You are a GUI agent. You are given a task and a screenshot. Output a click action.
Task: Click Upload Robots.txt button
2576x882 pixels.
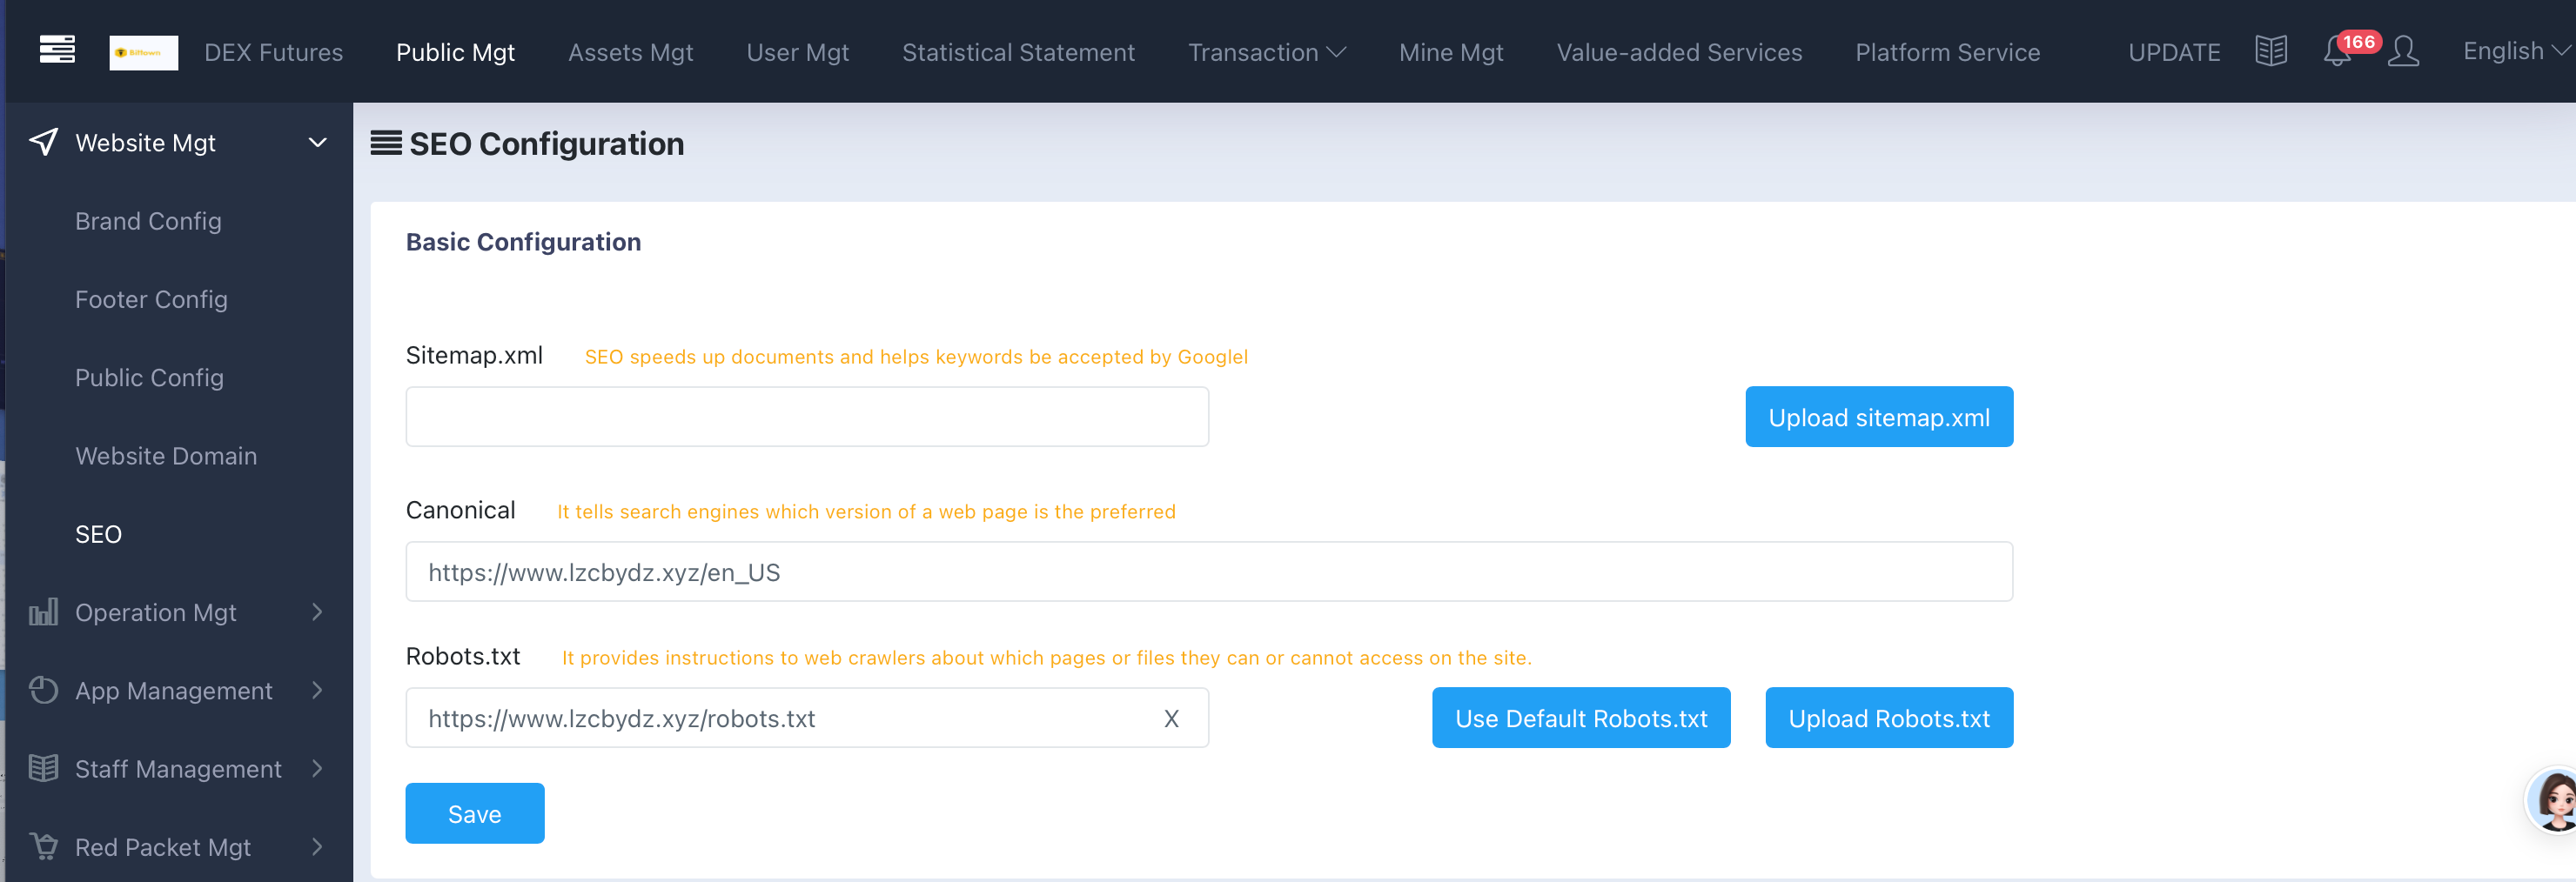pyautogui.click(x=1889, y=717)
